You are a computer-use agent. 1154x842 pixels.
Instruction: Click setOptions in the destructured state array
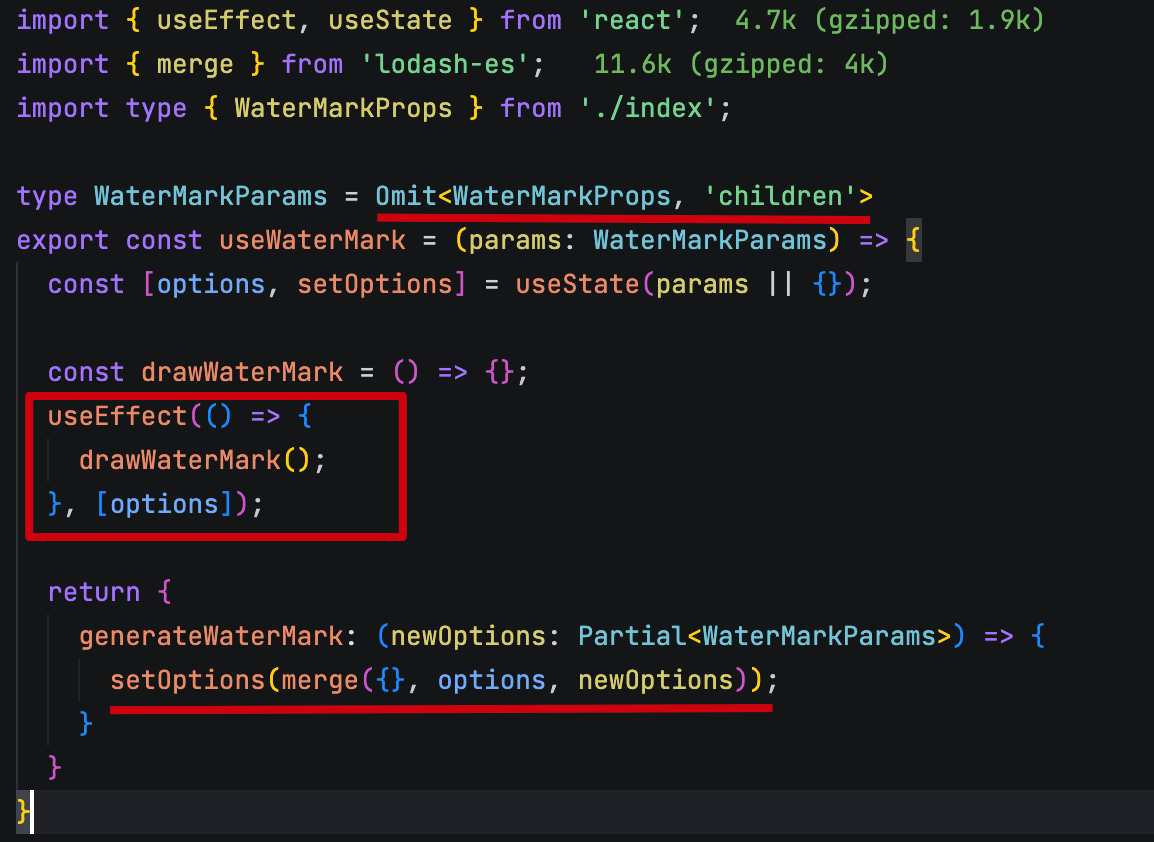(x=374, y=284)
